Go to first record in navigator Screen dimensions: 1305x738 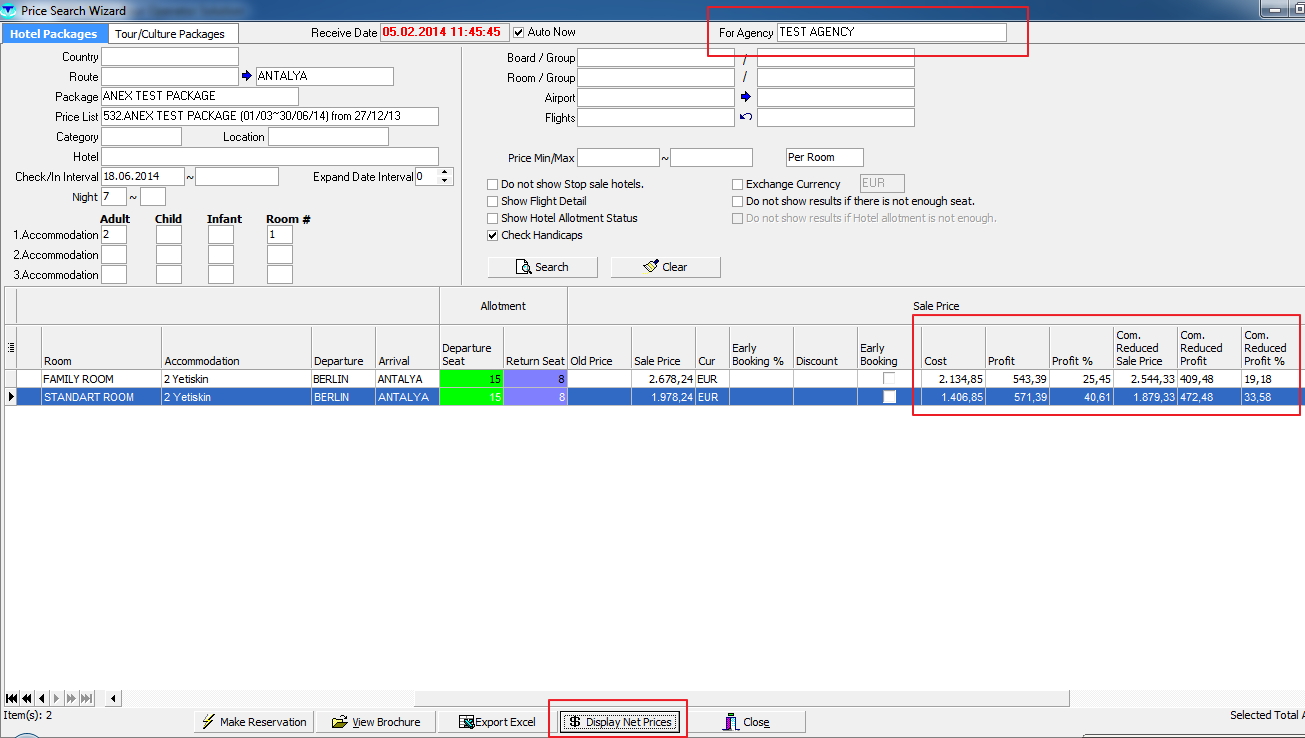11,698
